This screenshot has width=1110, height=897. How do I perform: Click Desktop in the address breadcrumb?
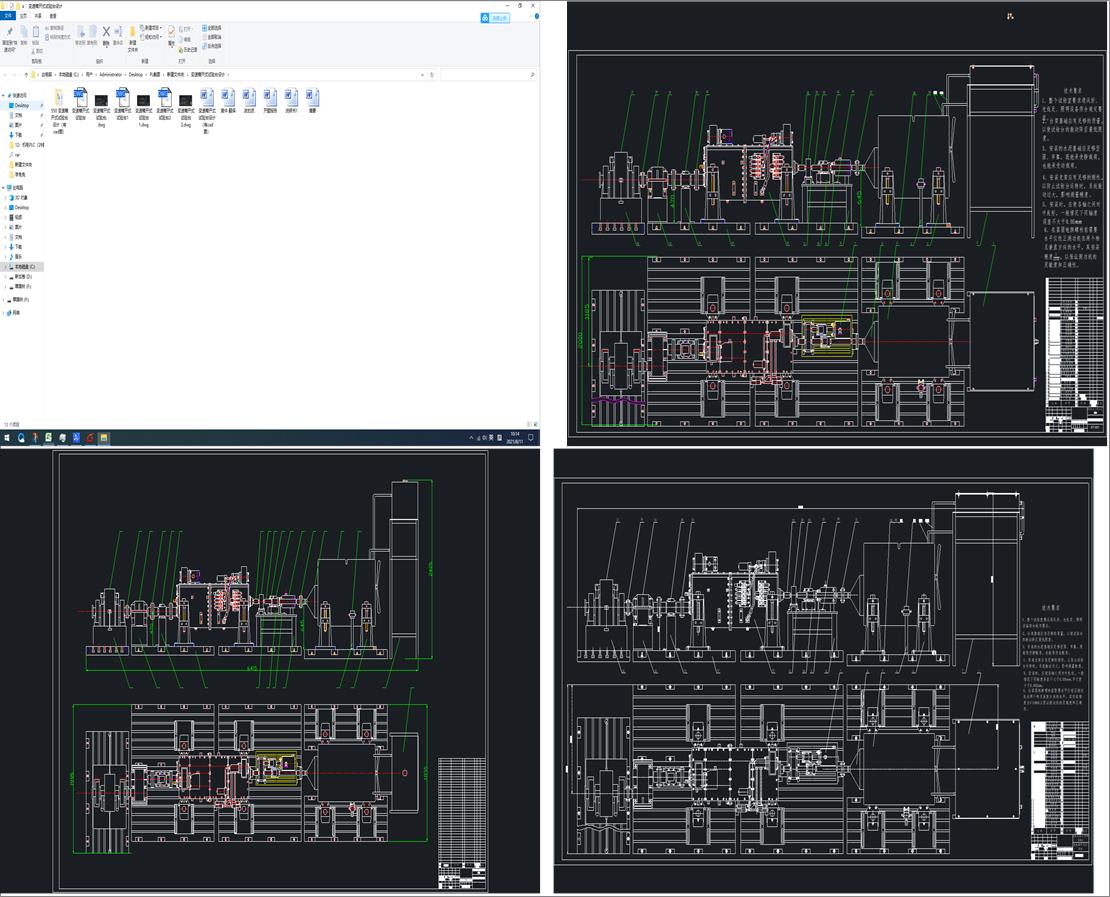(135, 74)
